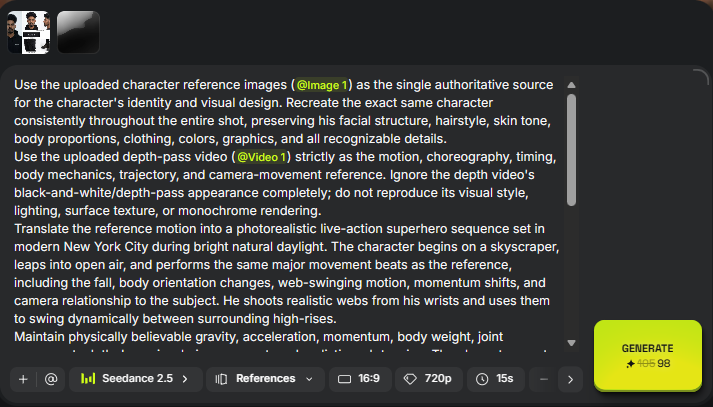This screenshot has height=407, width=713.
Task: Click the Seedance green bars model icon
Action: [x=88, y=378]
